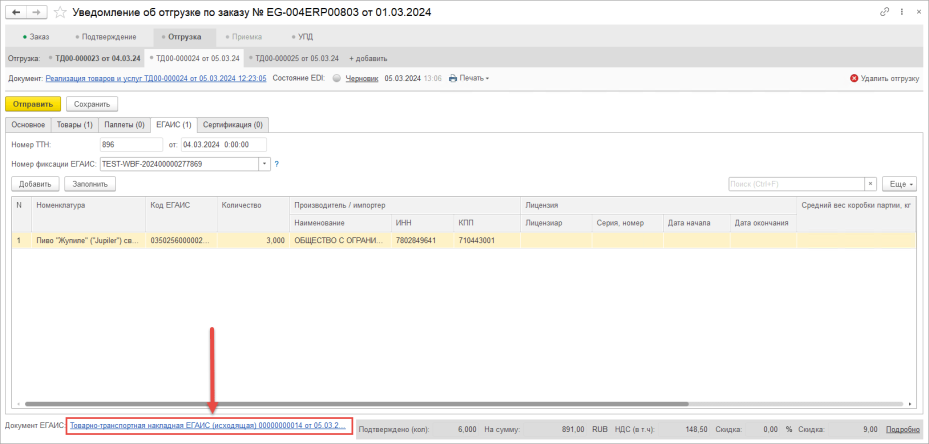Add document to favorites with star icon
Viewport: 929px width, 444px height.
point(60,12)
